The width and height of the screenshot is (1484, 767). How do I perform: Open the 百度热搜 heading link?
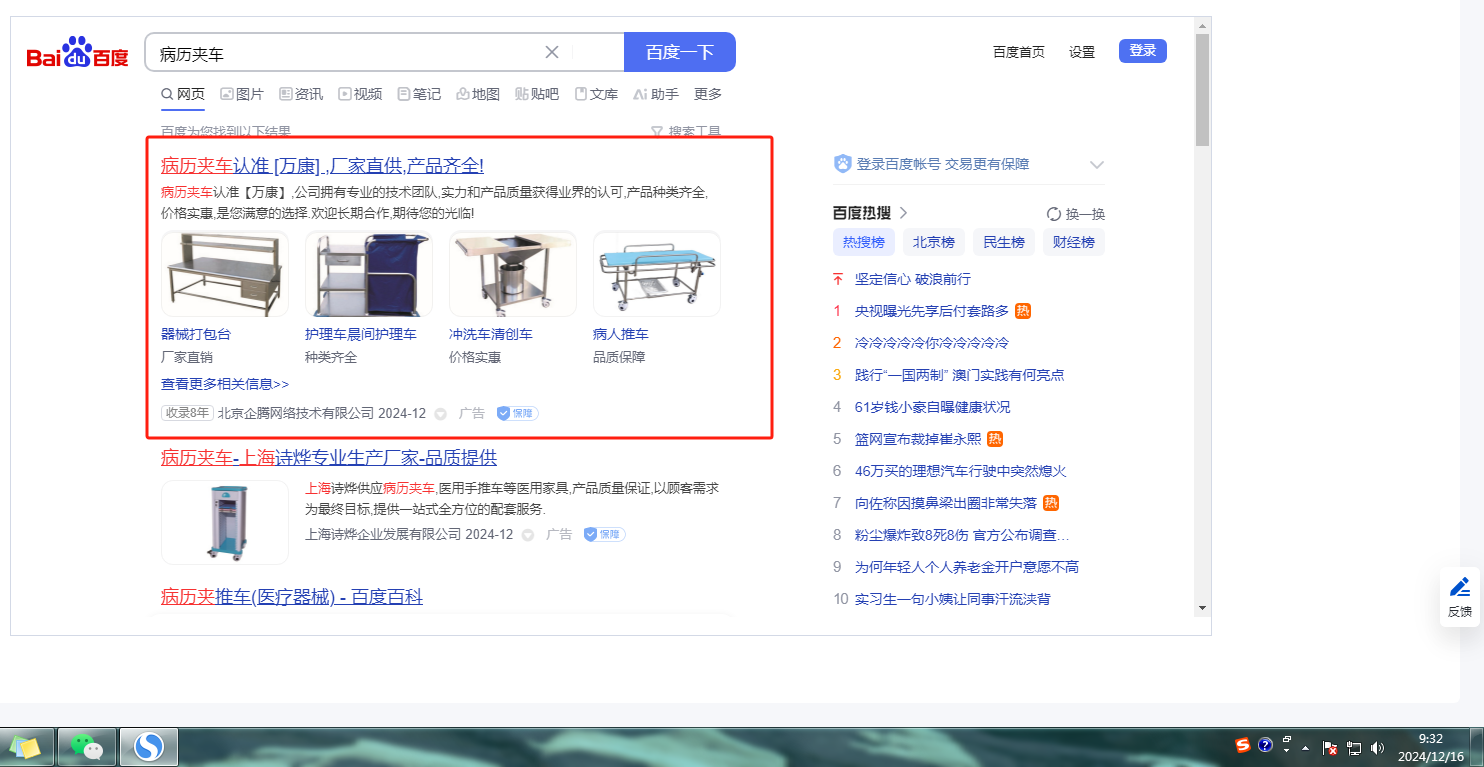(870, 213)
